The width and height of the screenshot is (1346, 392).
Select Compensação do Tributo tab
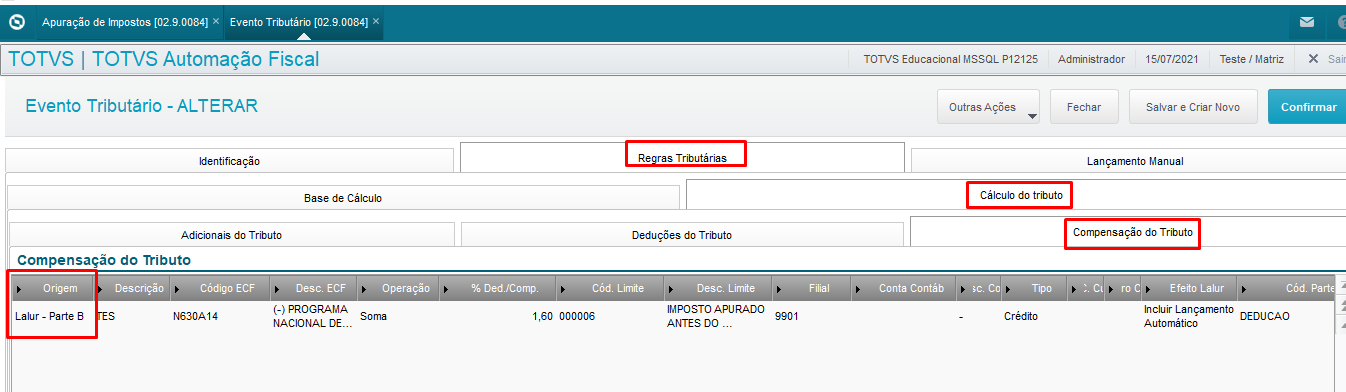pos(1128,232)
